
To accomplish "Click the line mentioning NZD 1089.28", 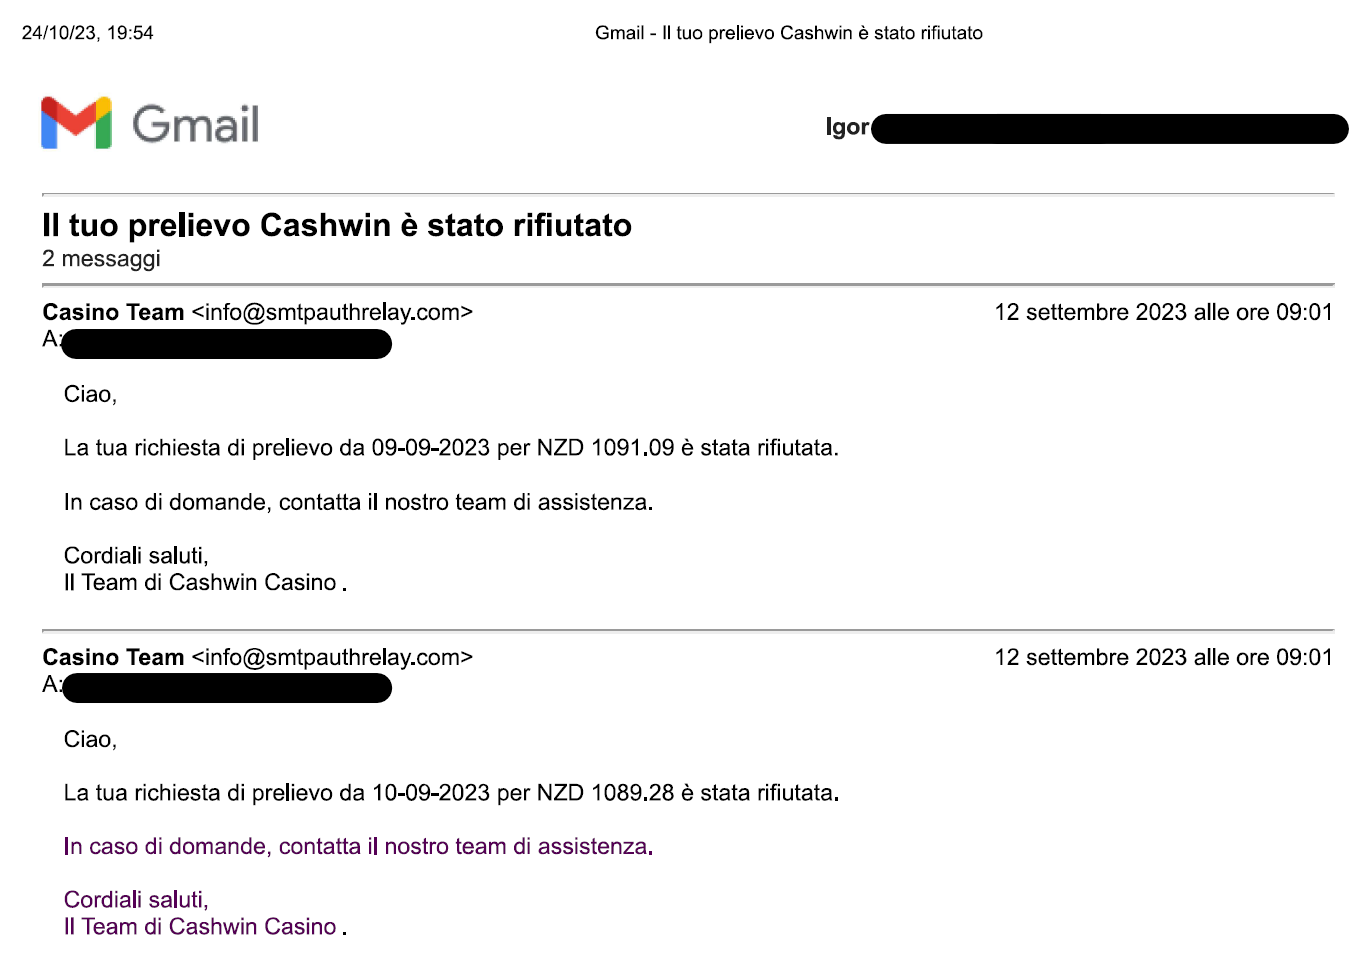I will coord(451,793).
